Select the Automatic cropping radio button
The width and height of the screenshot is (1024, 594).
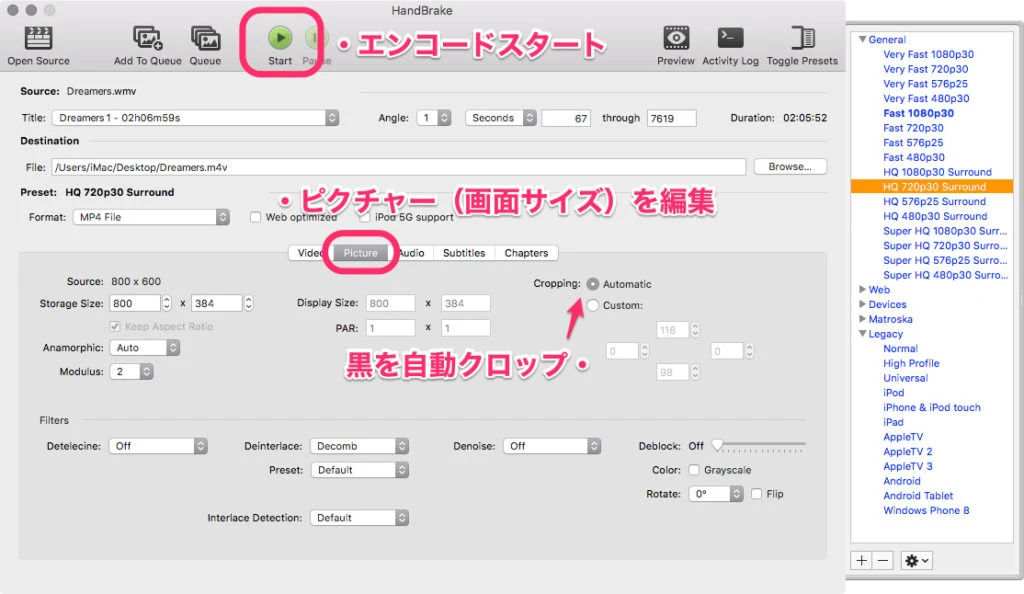click(592, 284)
